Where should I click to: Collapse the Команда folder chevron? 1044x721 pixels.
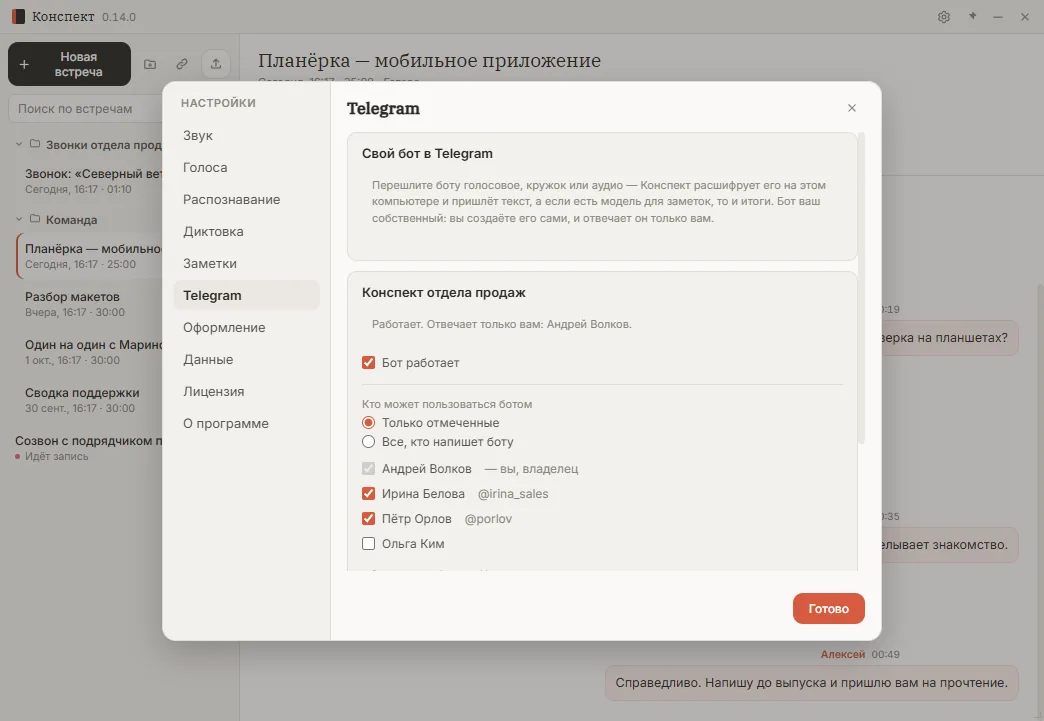coord(19,218)
